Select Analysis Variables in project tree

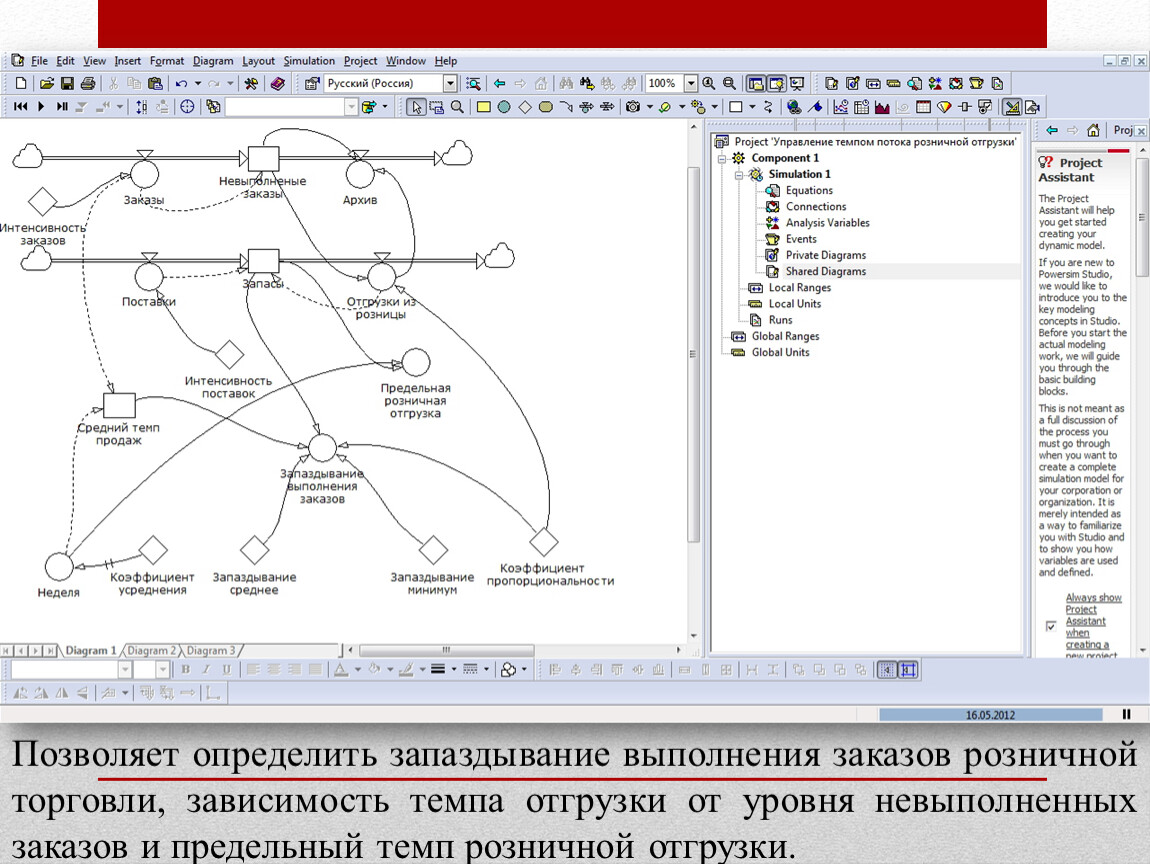(827, 223)
